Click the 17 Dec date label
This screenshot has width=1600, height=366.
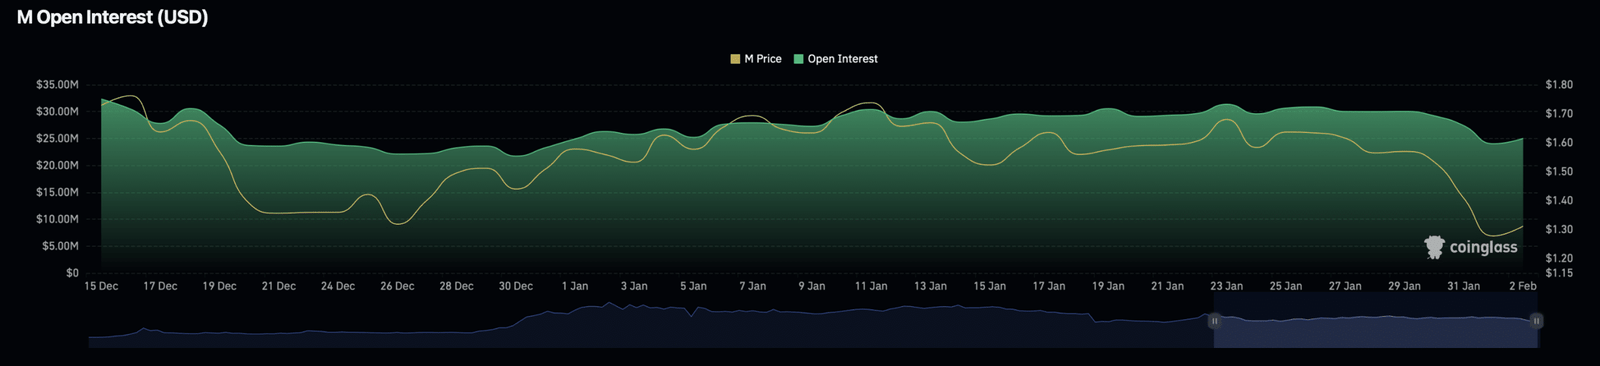160,286
